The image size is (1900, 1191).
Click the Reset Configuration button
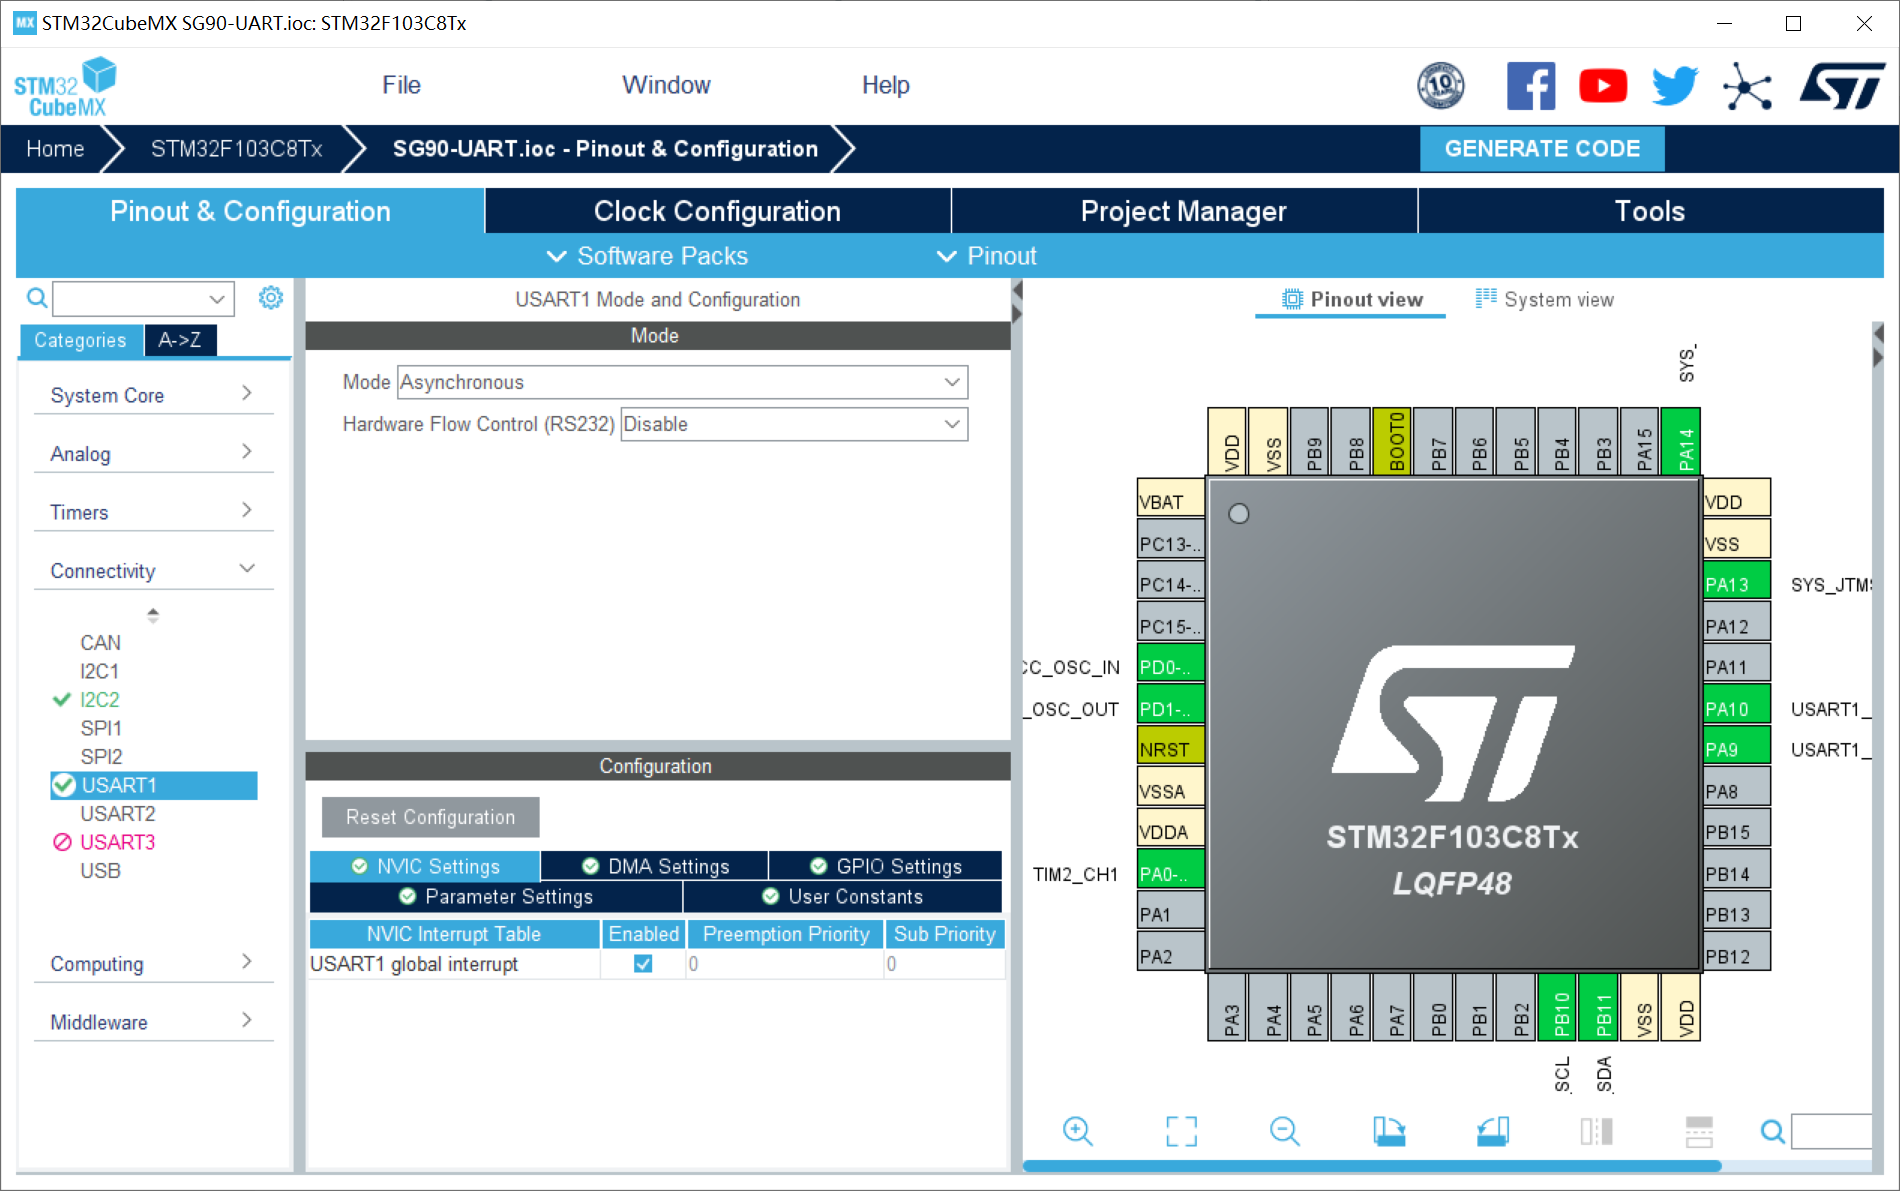point(430,817)
